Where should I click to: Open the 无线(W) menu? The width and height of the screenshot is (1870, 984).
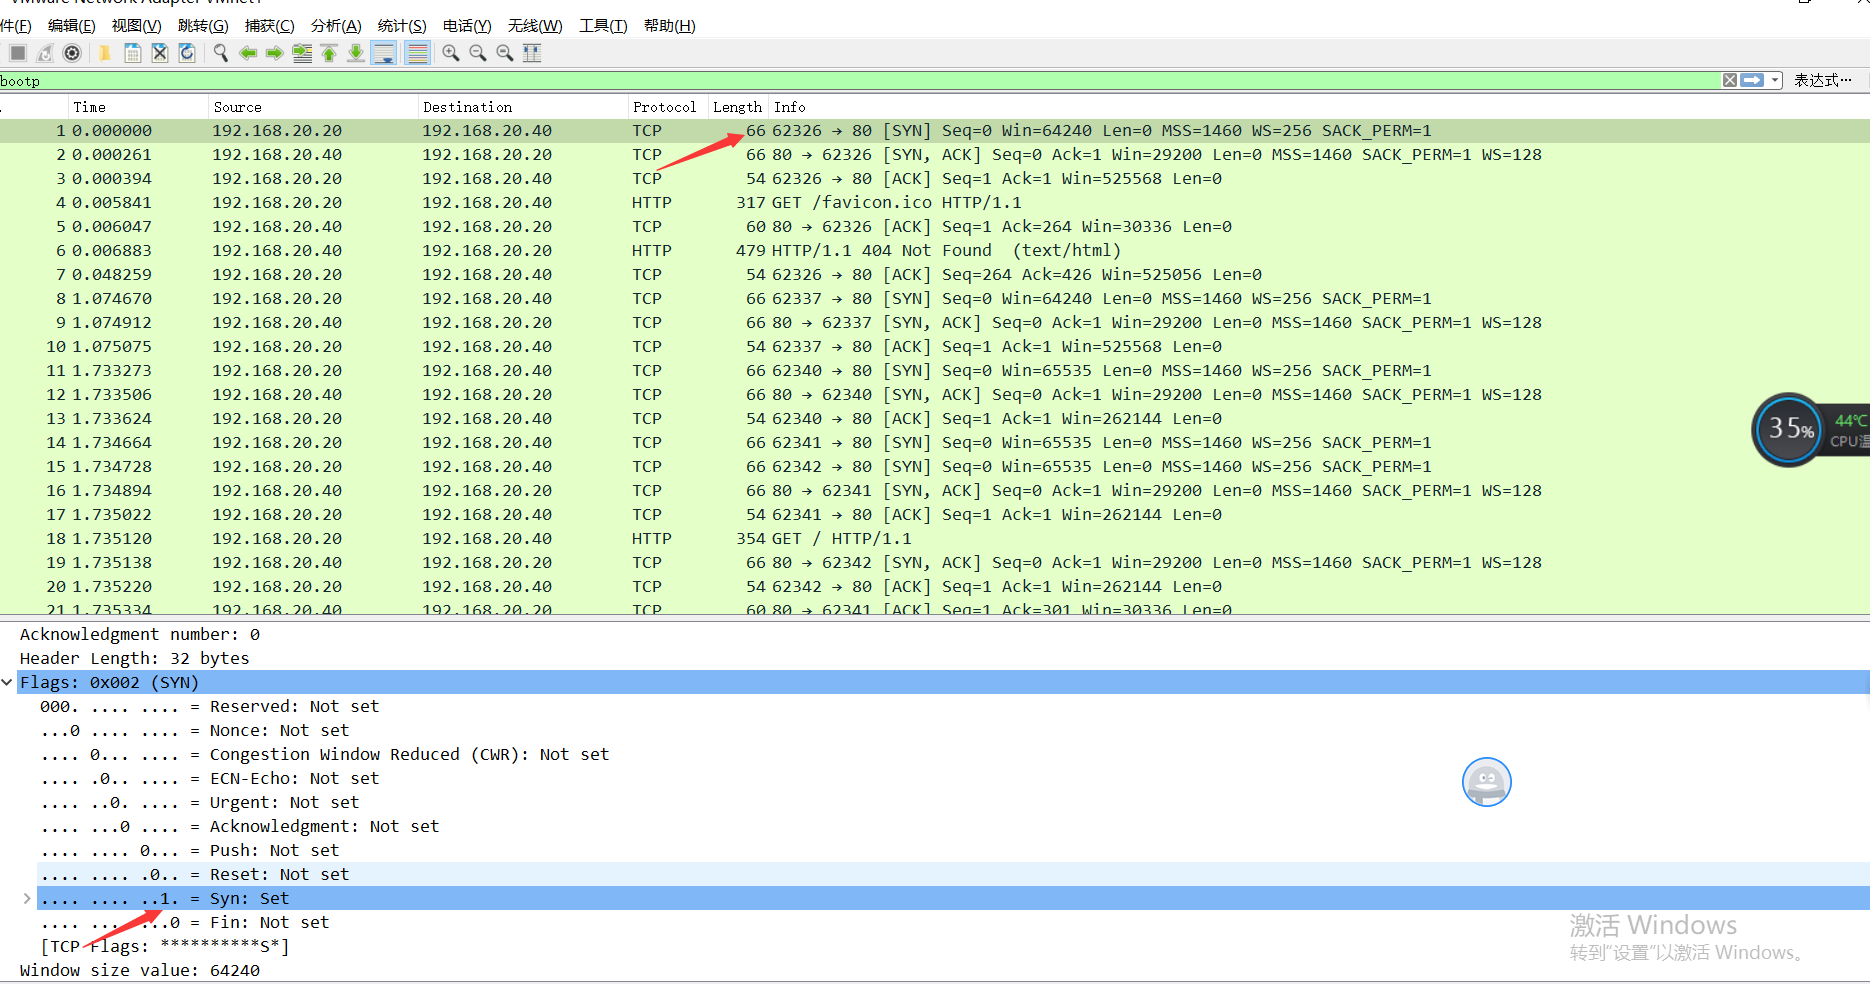point(535,26)
